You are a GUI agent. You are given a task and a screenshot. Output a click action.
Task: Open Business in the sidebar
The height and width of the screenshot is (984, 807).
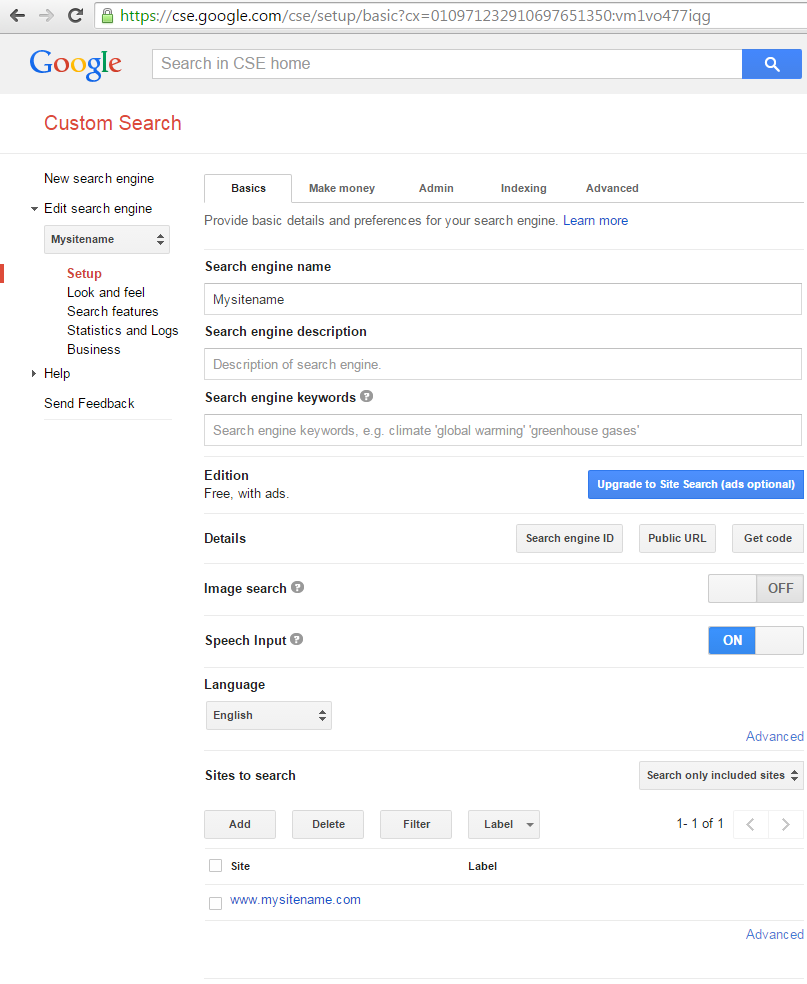pos(94,350)
